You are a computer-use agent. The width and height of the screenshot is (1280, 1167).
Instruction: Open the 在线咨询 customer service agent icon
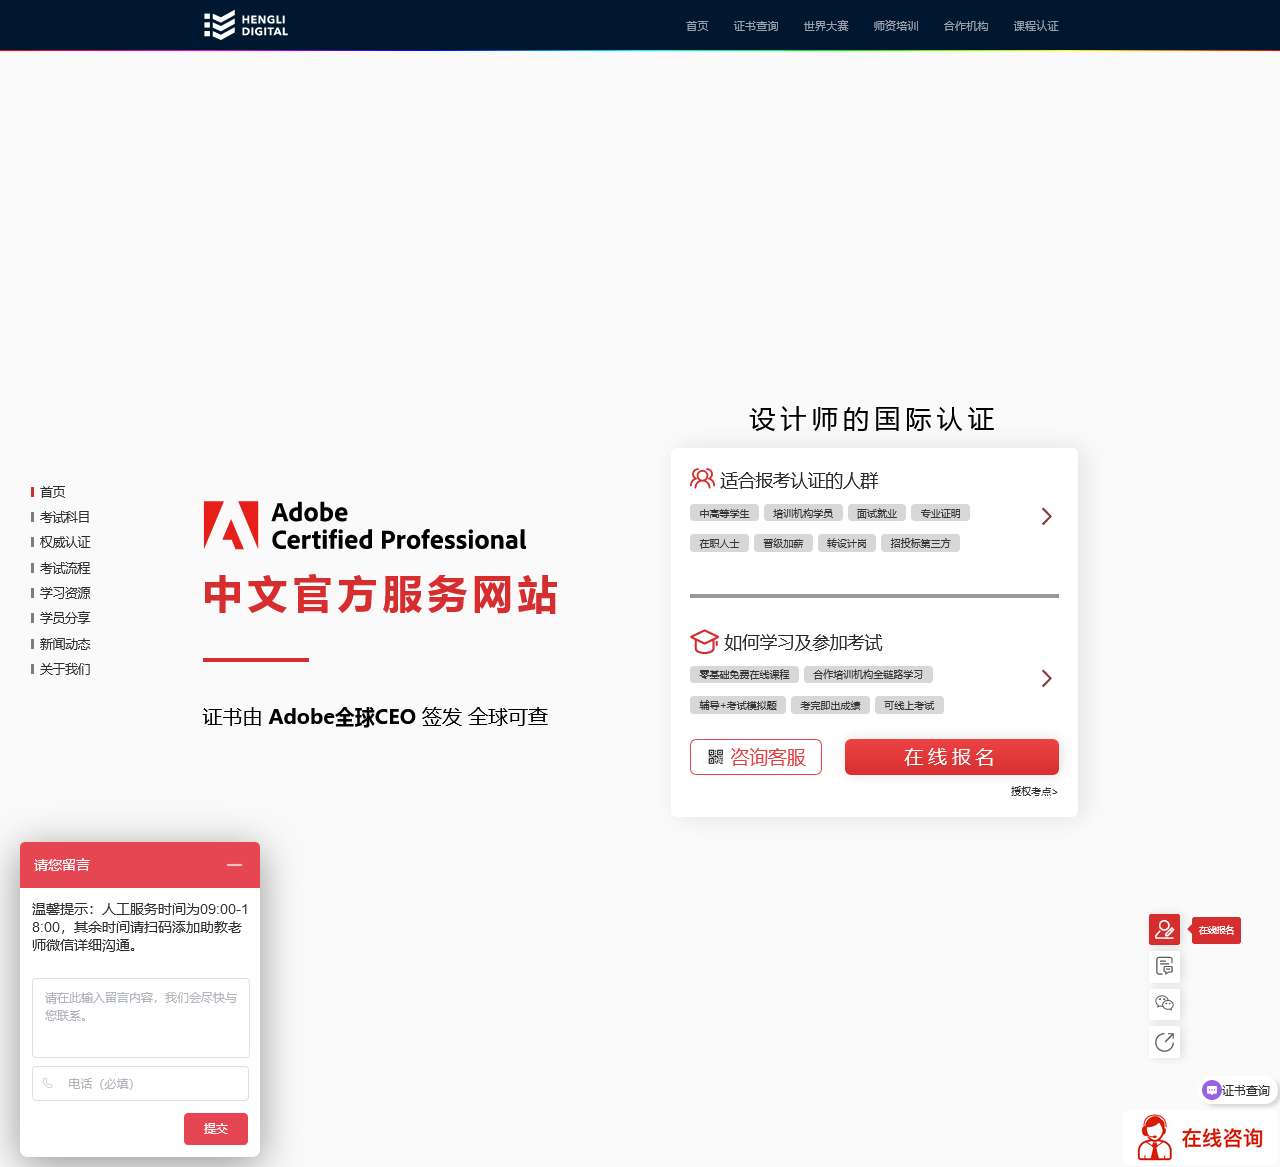[1155, 1135]
